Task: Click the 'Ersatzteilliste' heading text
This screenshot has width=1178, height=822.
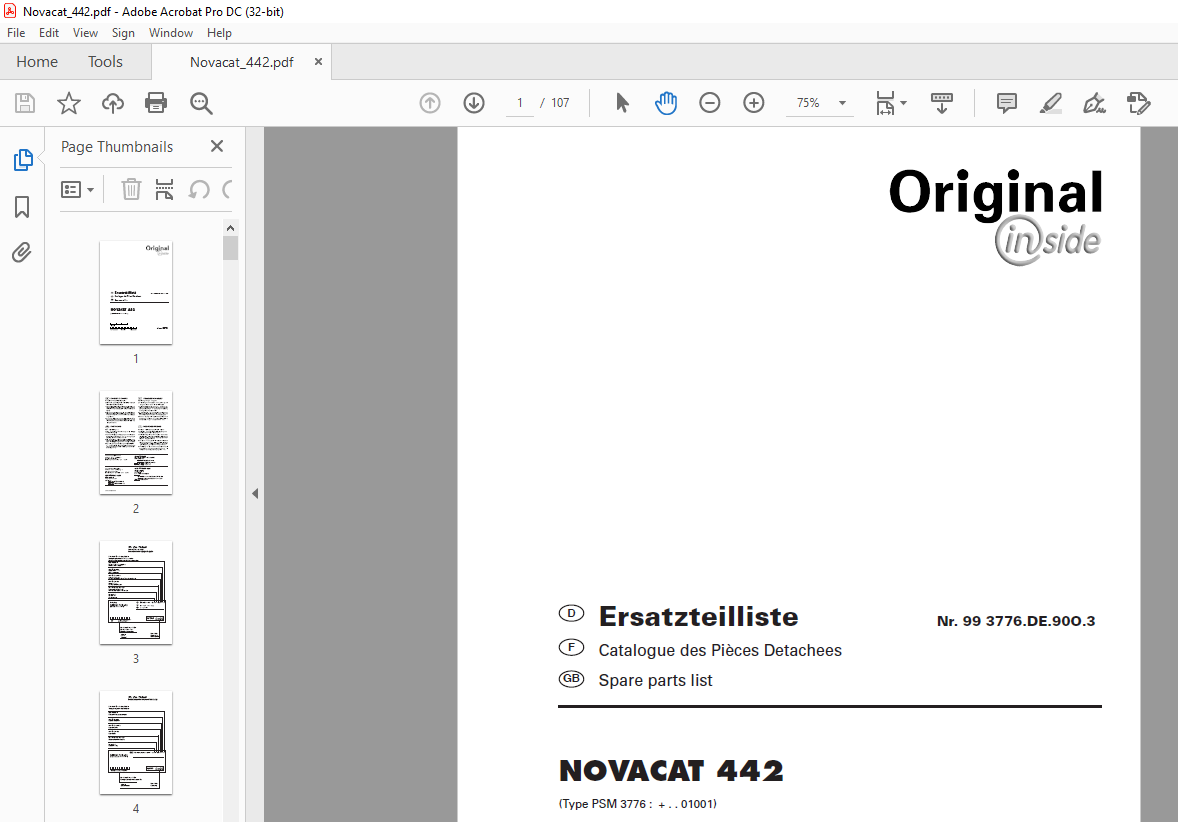Action: click(x=699, y=616)
